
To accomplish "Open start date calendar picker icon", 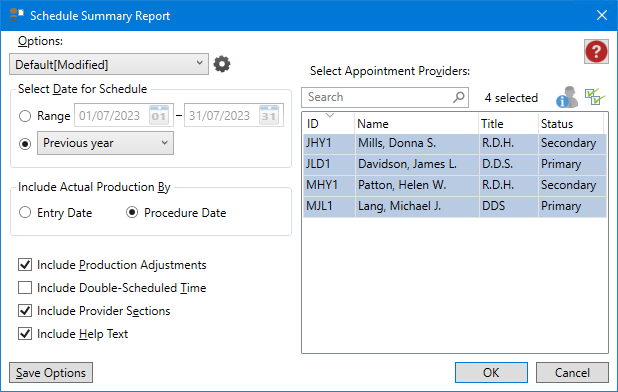I will click(x=159, y=115).
